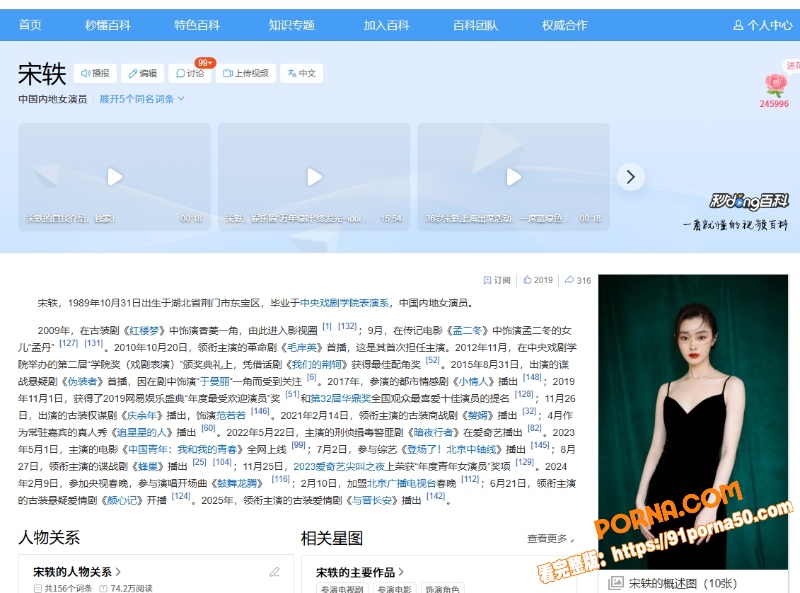This screenshot has width=800, height=593.
Task: Switch language via 中文 button
Action: click(302, 73)
